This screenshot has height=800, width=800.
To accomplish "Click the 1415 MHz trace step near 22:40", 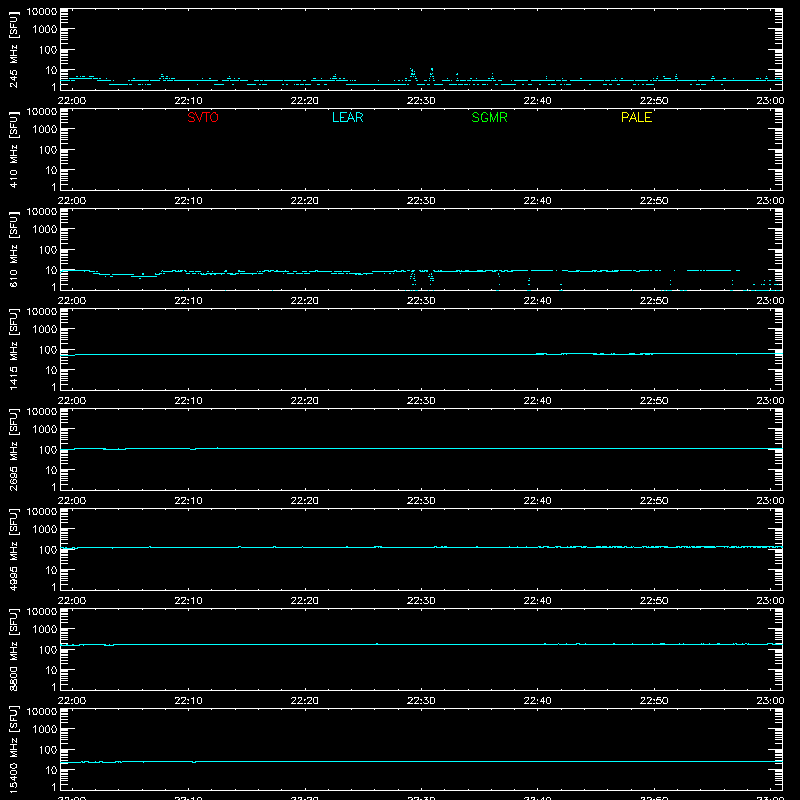I will point(541,354).
